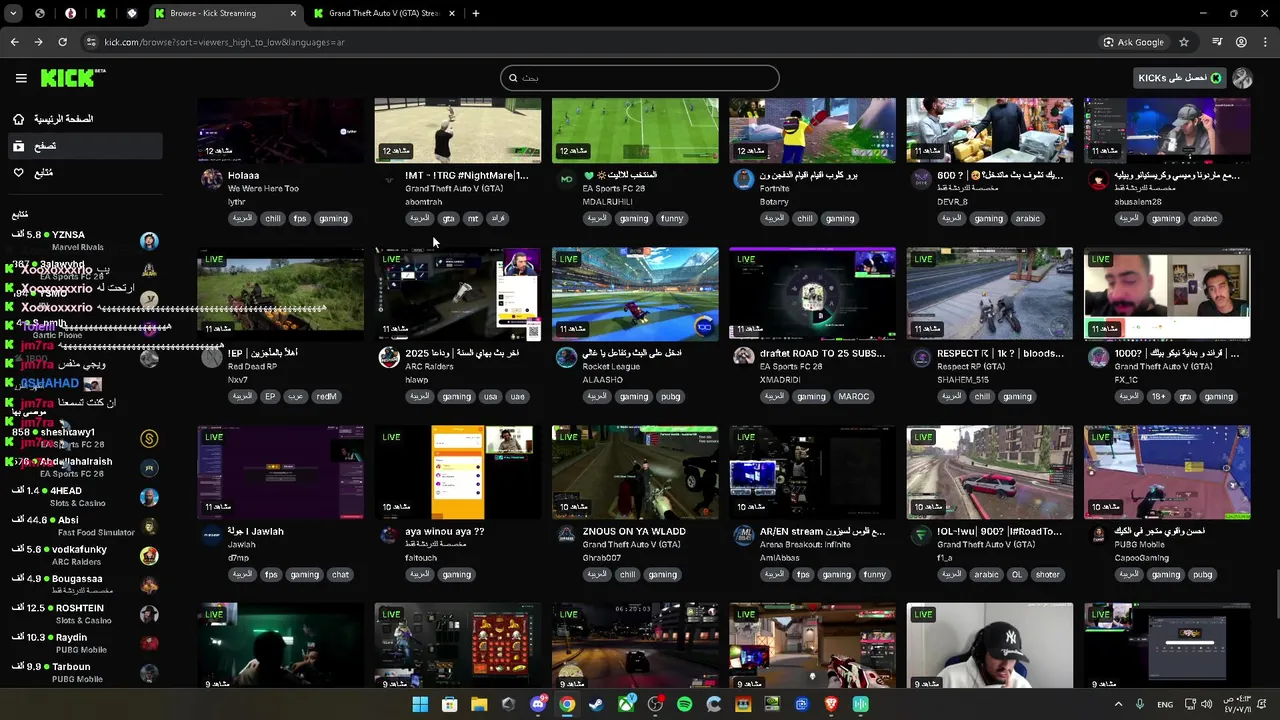The height and width of the screenshot is (720, 1280).
Task: Open the Chrome profile icon
Action: (x=1241, y=42)
